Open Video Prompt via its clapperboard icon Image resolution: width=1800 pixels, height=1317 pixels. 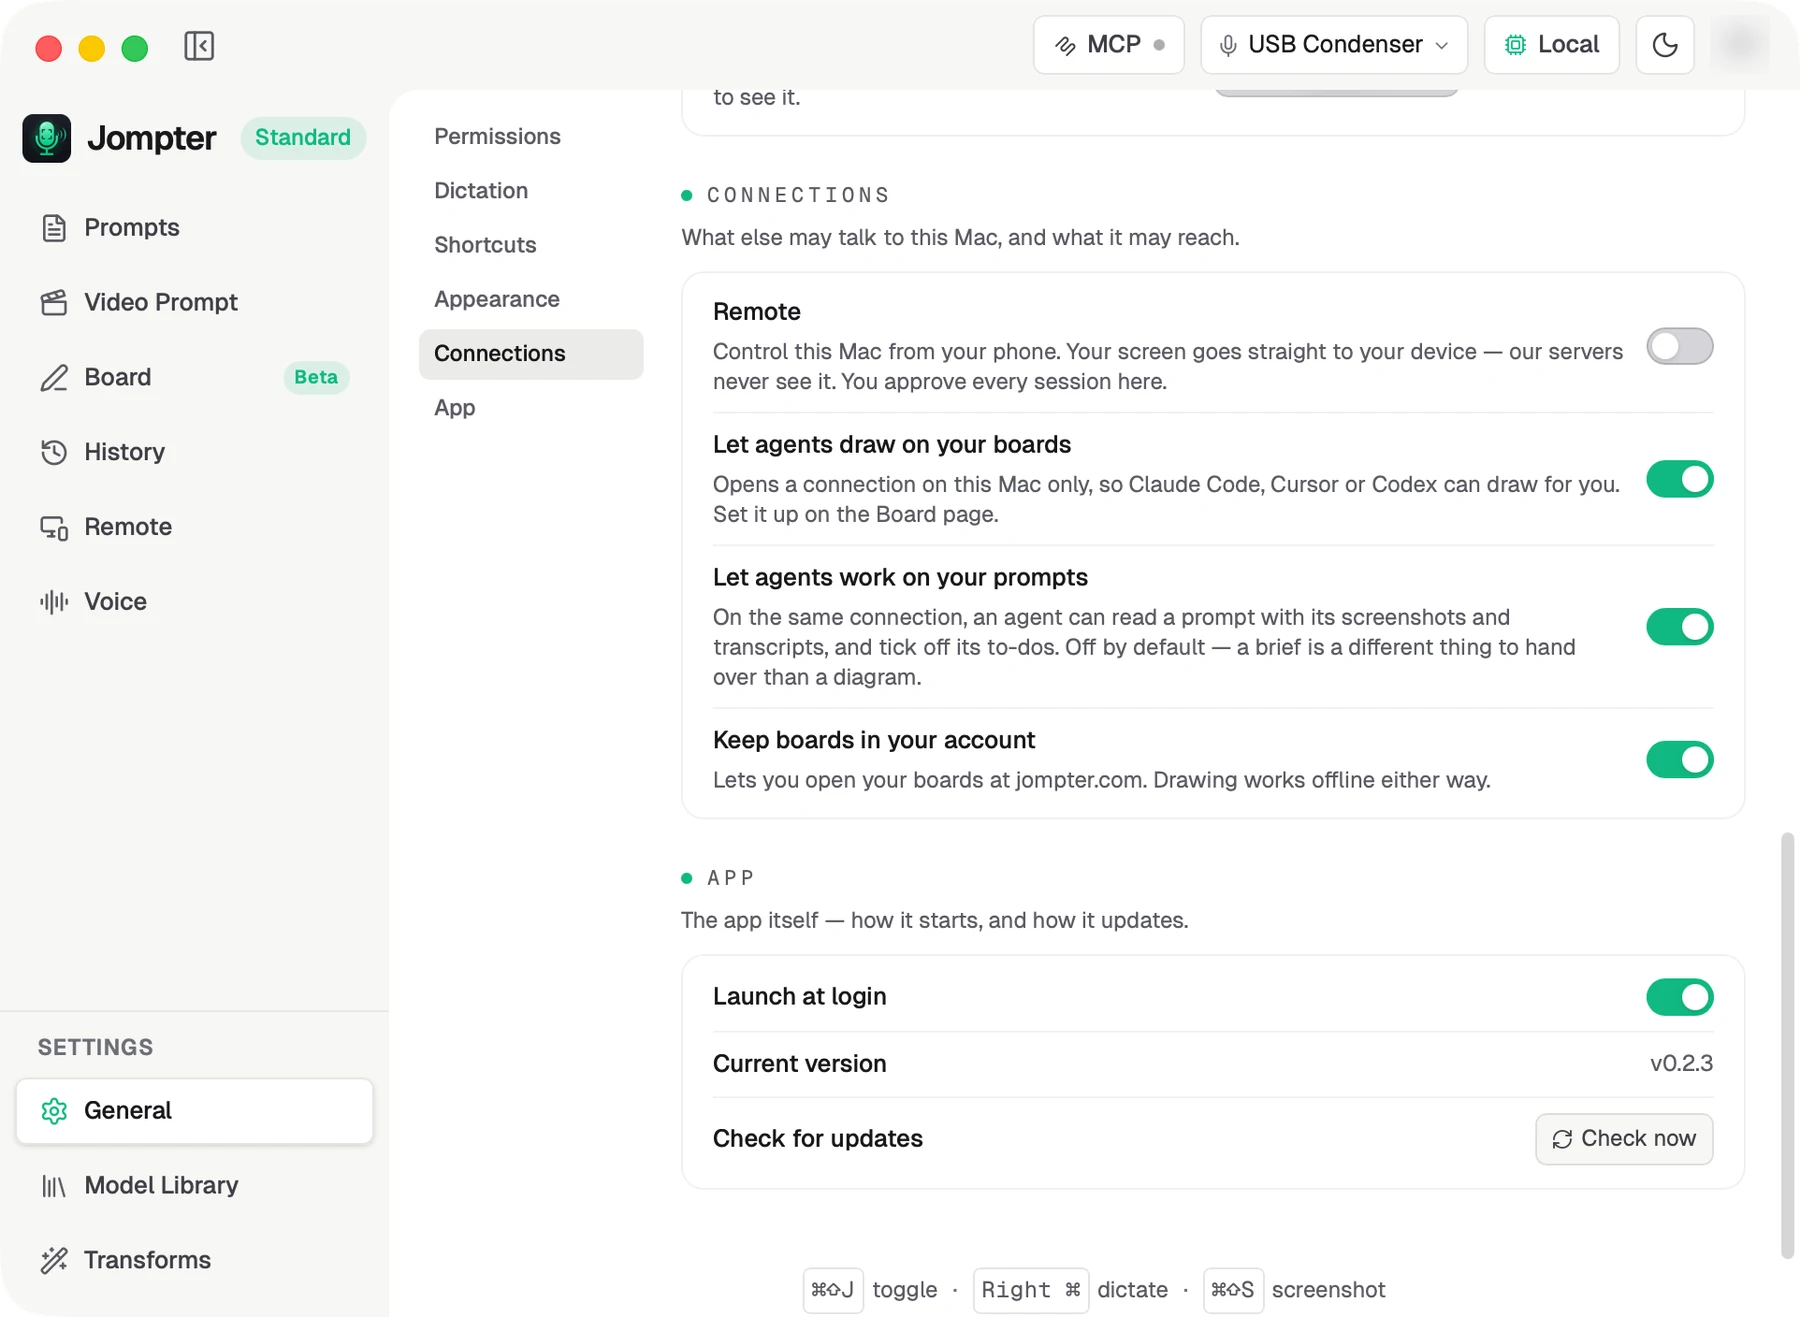[x=54, y=302]
